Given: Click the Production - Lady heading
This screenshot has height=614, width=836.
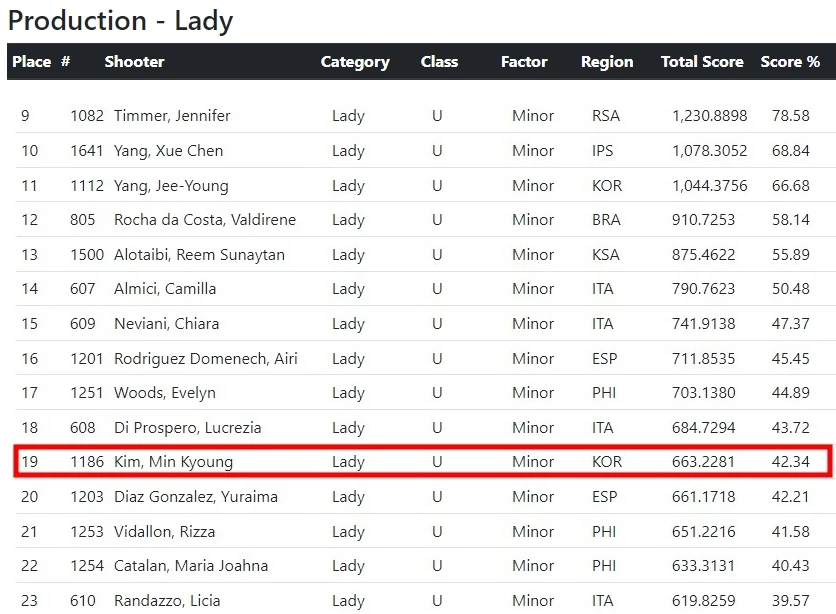Looking at the screenshot, I should click(x=120, y=21).
